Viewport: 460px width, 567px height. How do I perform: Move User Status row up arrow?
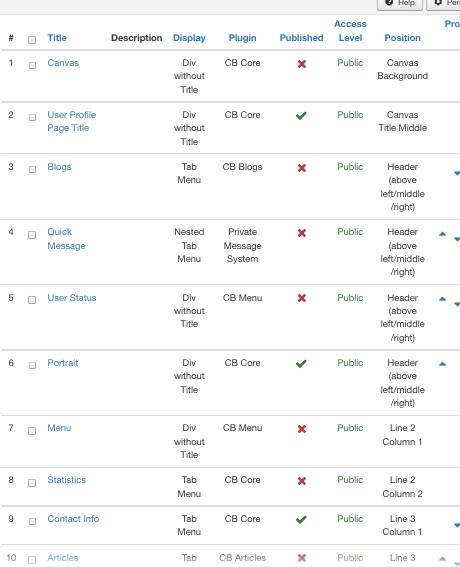point(442,299)
